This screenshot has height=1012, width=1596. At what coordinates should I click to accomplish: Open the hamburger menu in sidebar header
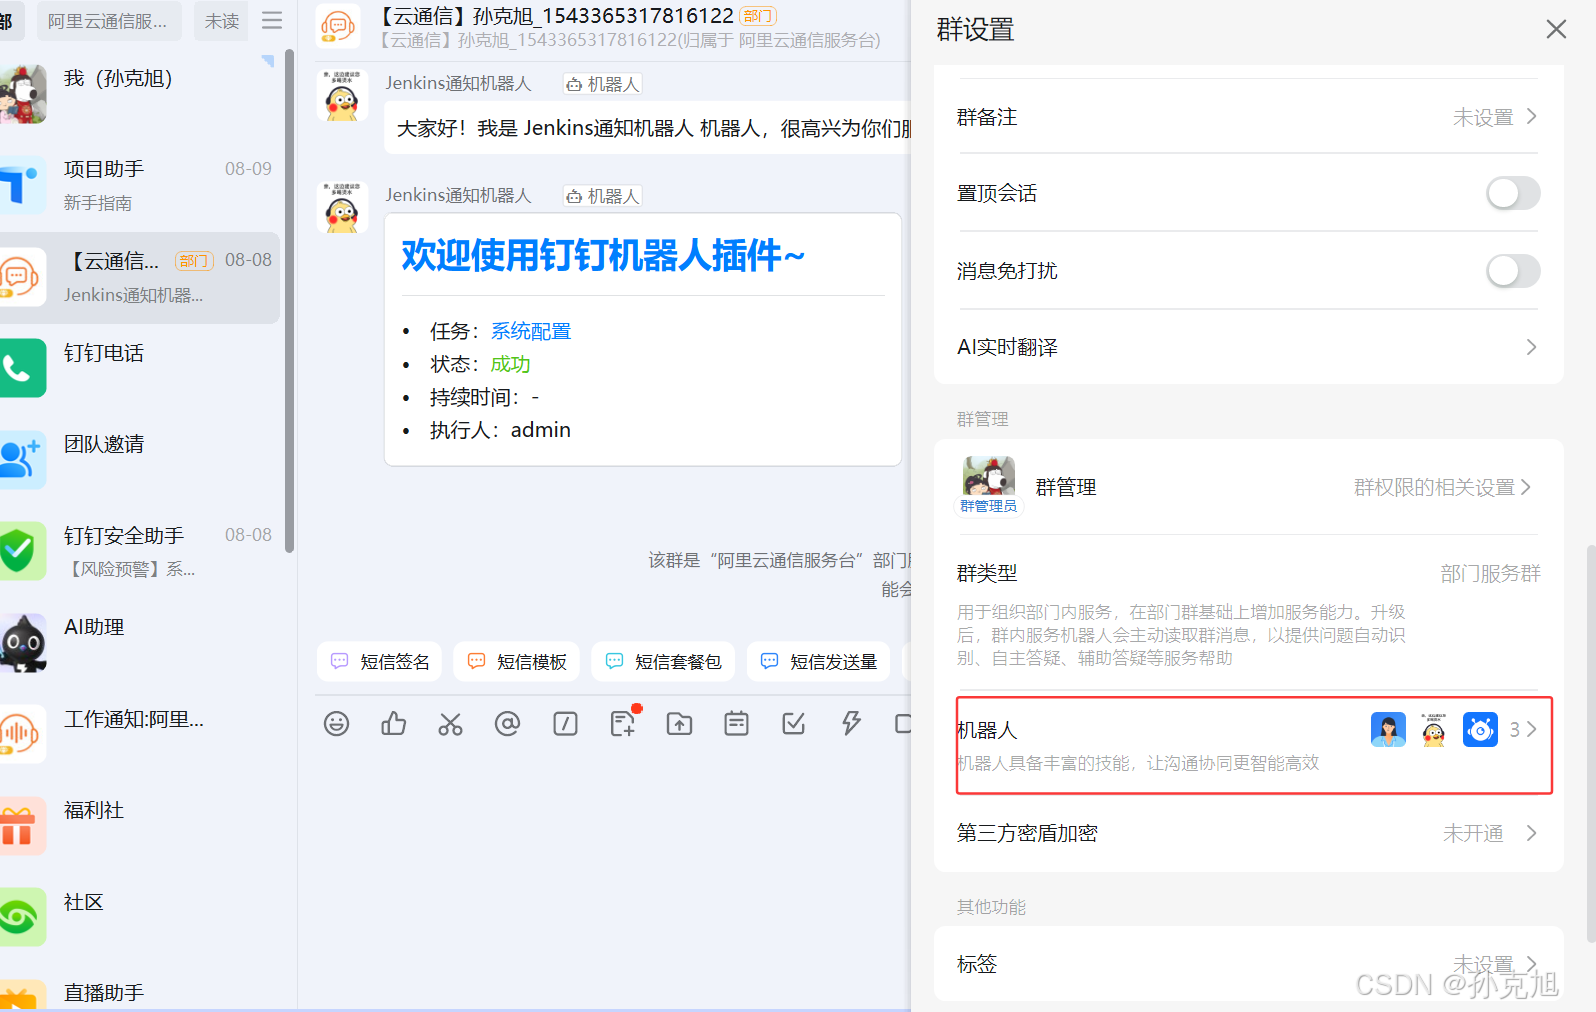[272, 20]
